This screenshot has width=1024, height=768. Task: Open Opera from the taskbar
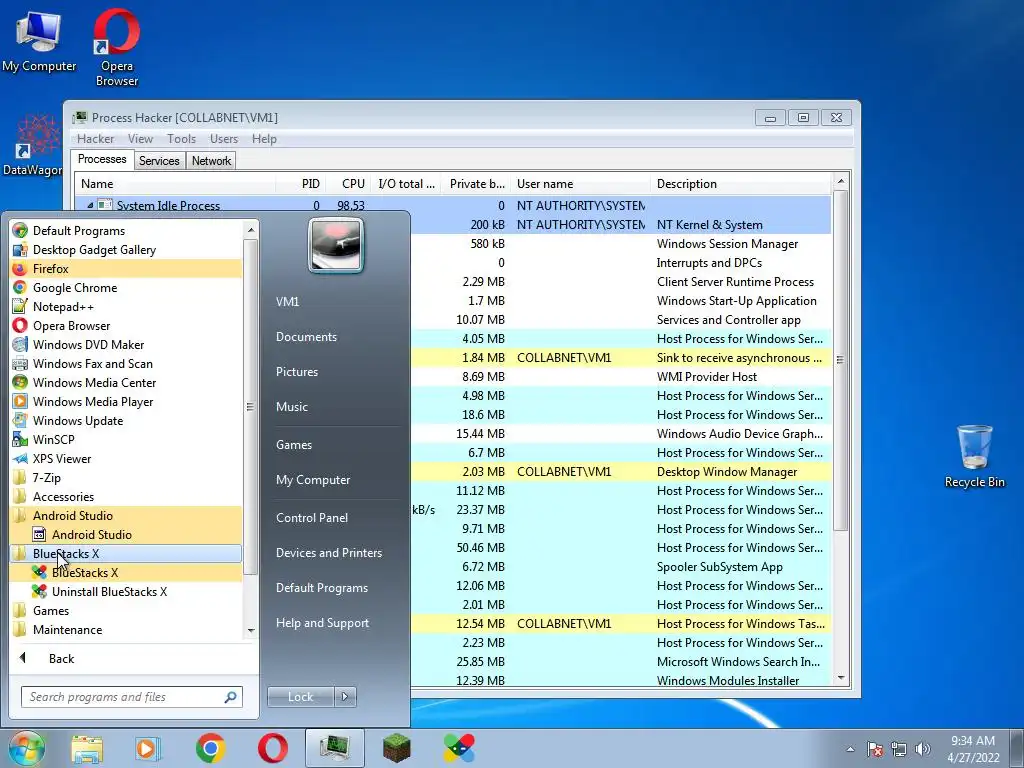tap(272, 748)
